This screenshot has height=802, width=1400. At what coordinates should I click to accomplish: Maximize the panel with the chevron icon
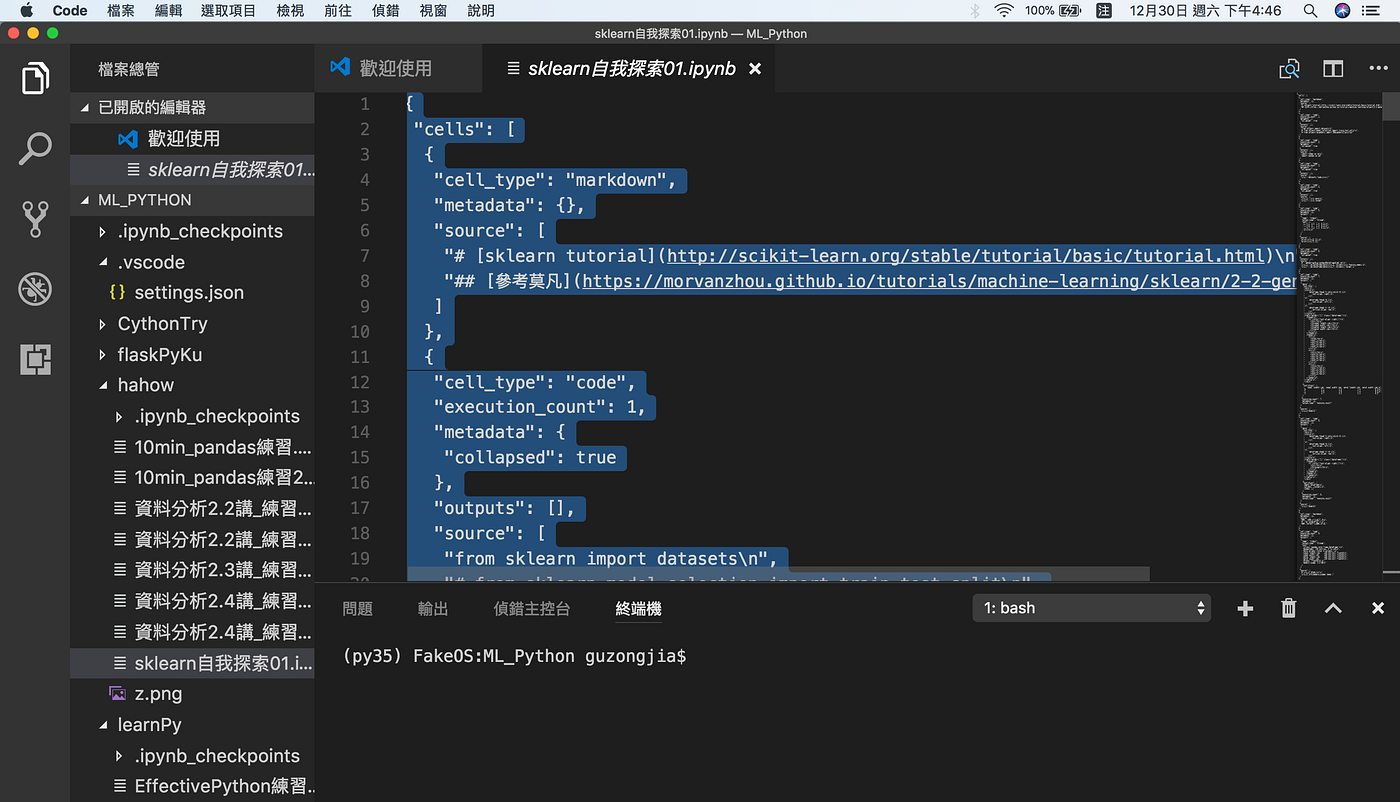(x=1333, y=607)
